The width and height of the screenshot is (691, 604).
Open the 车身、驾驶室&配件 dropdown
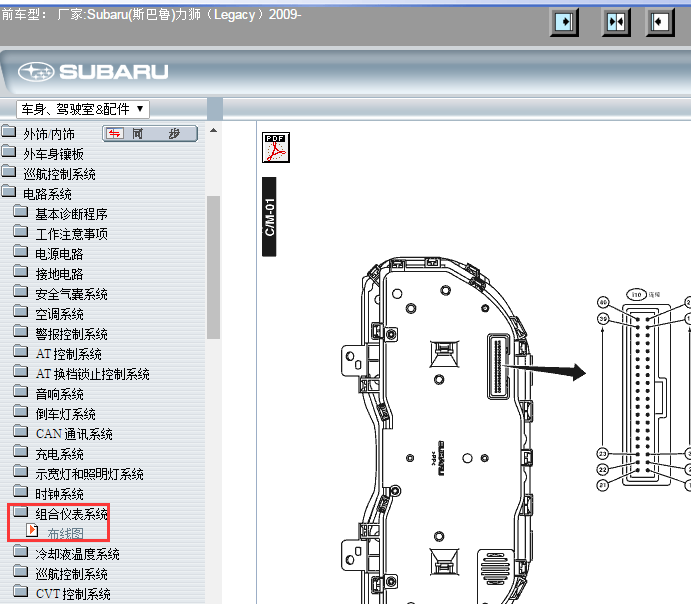(x=83, y=109)
